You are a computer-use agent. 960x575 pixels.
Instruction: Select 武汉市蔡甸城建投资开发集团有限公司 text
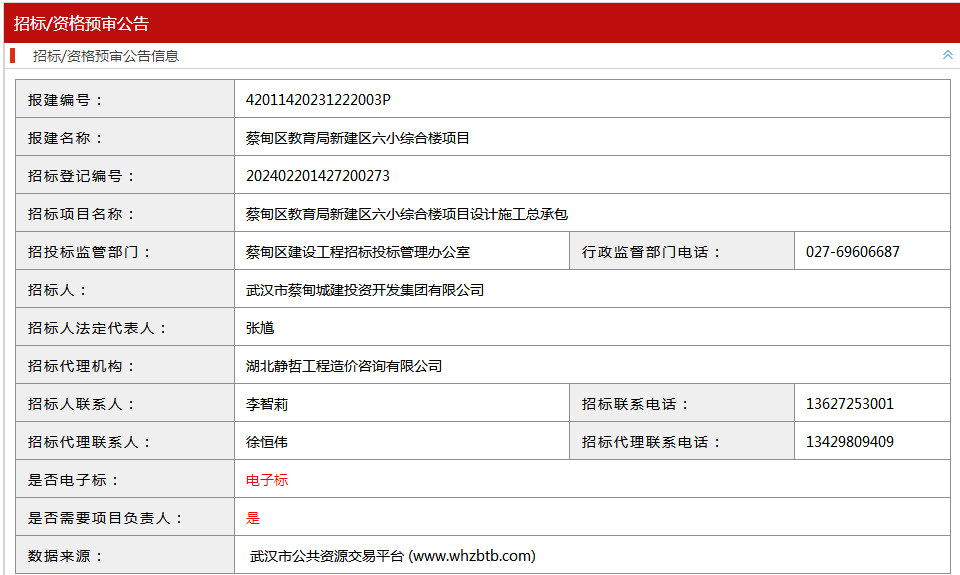click(x=365, y=290)
